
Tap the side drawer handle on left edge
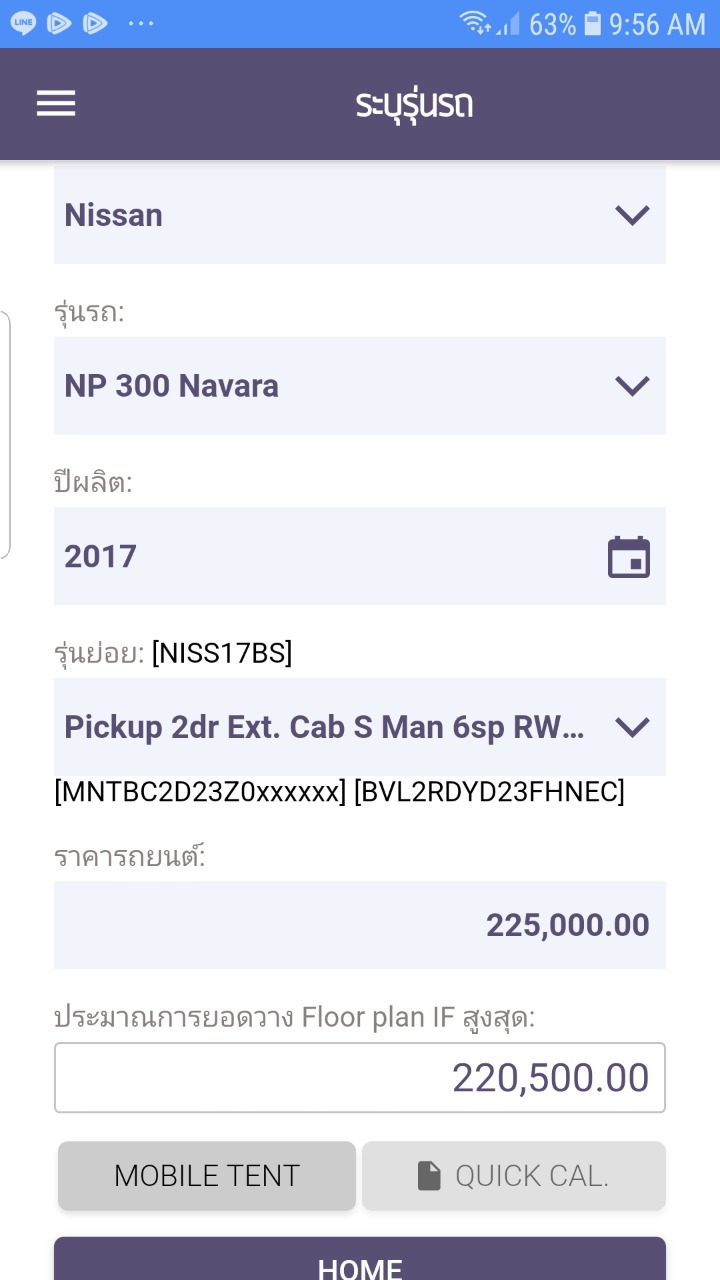pyautogui.click(x=5, y=435)
